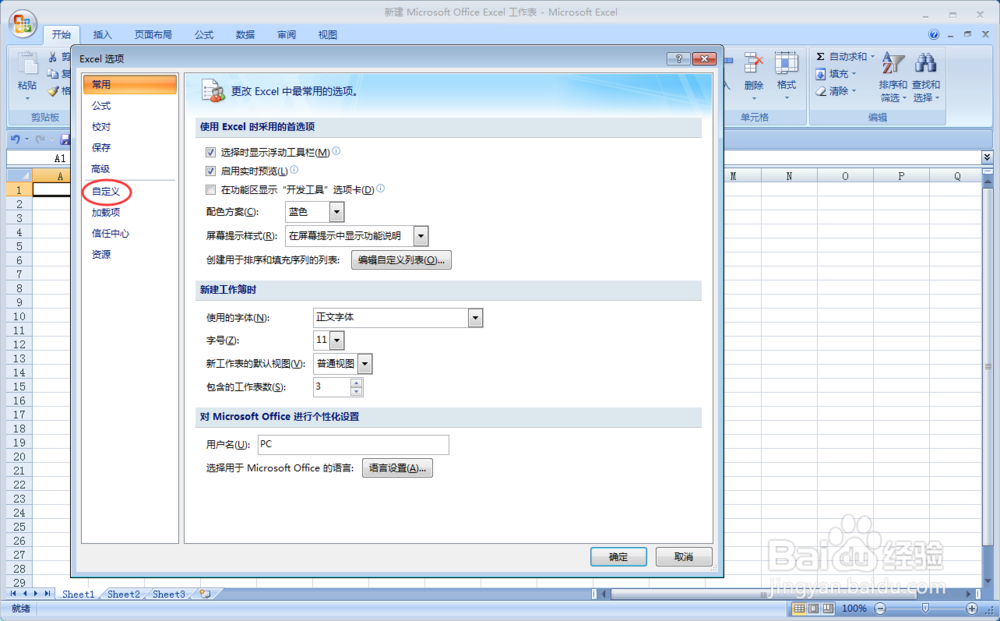Toggle 'Show Mini Toolbar on selection' checkbox
This screenshot has height=621, width=1000.
[x=210, y=152]
